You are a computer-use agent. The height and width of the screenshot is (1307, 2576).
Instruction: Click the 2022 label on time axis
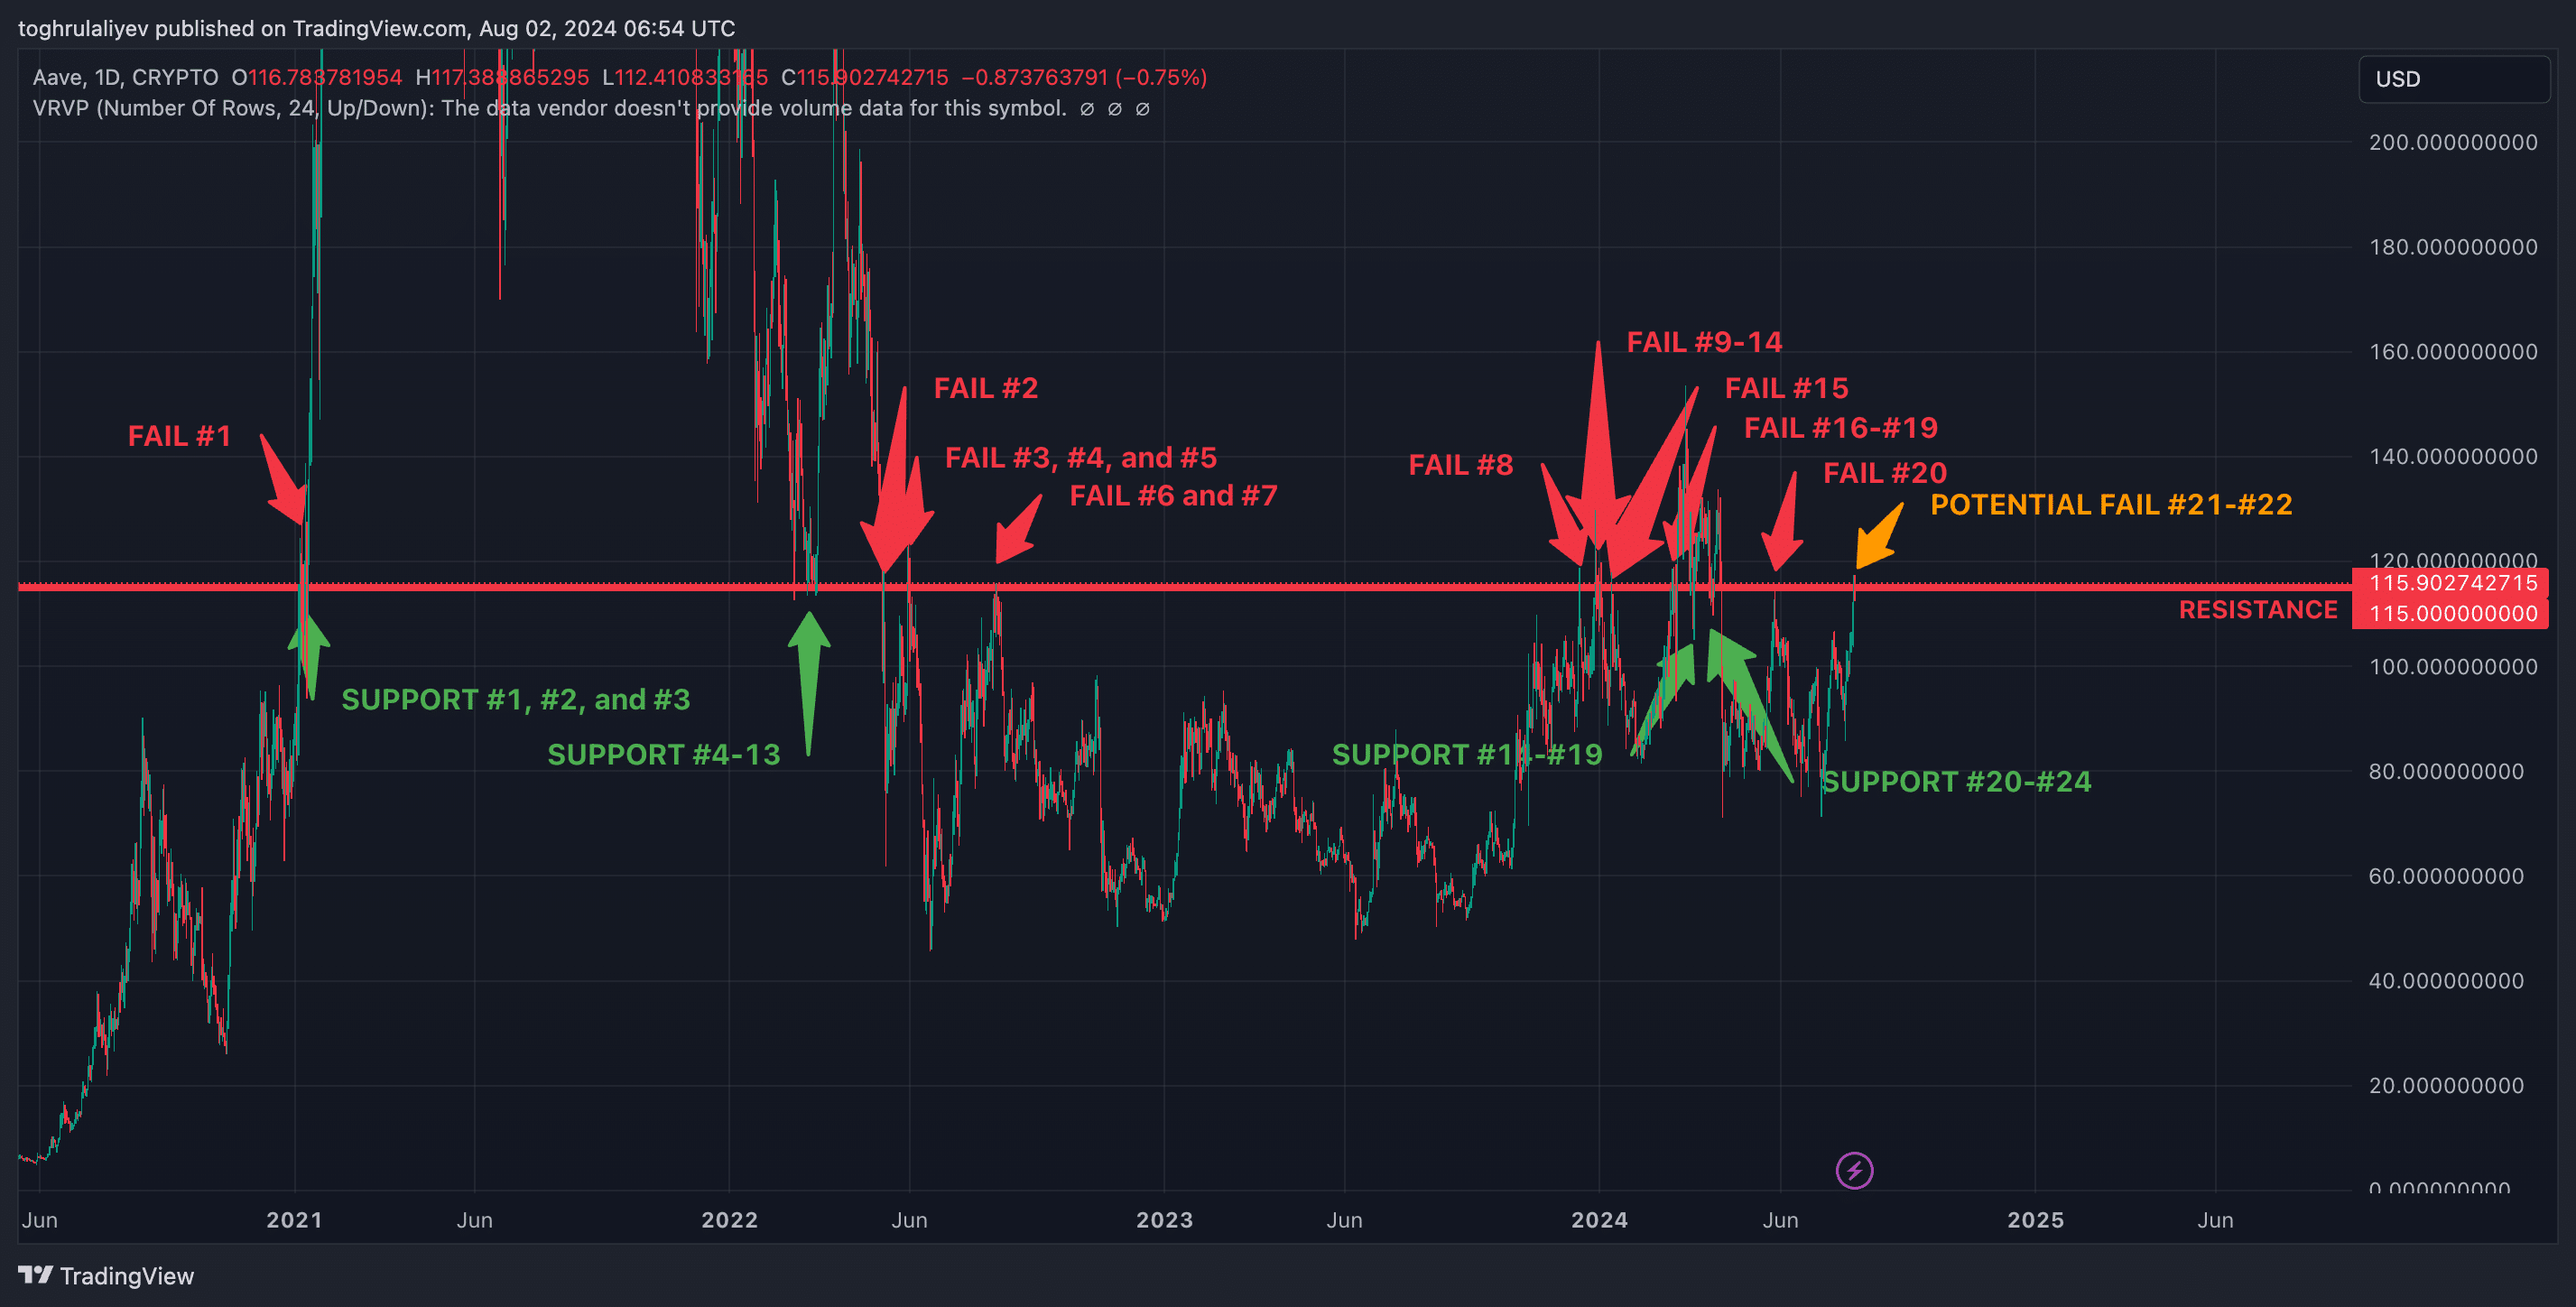730,1220
